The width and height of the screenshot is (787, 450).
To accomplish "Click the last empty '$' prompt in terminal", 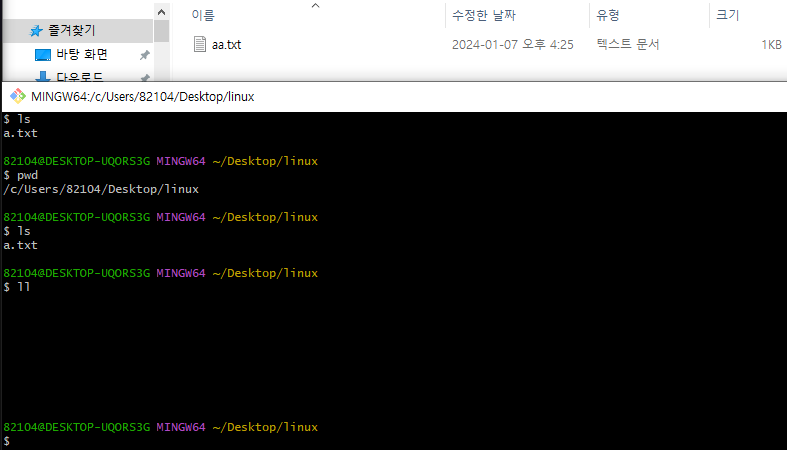I will (7, 441).
